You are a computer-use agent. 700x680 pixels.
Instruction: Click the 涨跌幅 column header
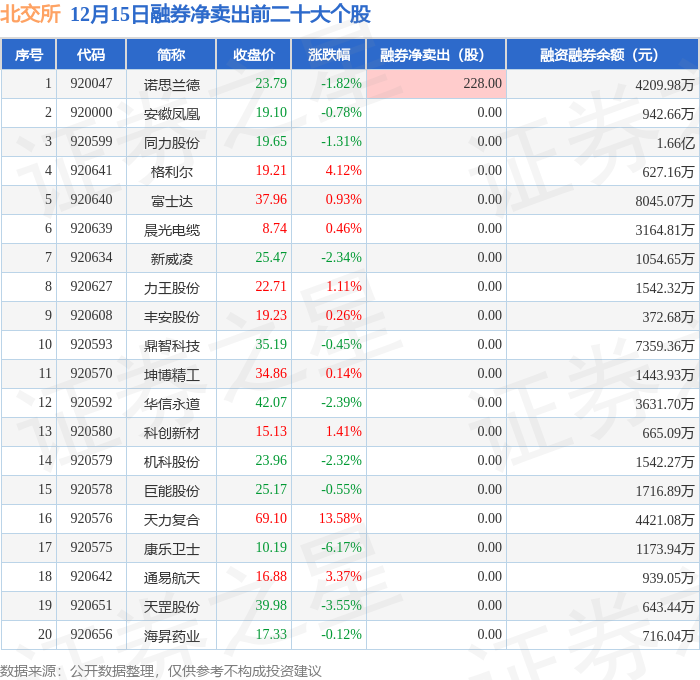(x=329, y=54)
